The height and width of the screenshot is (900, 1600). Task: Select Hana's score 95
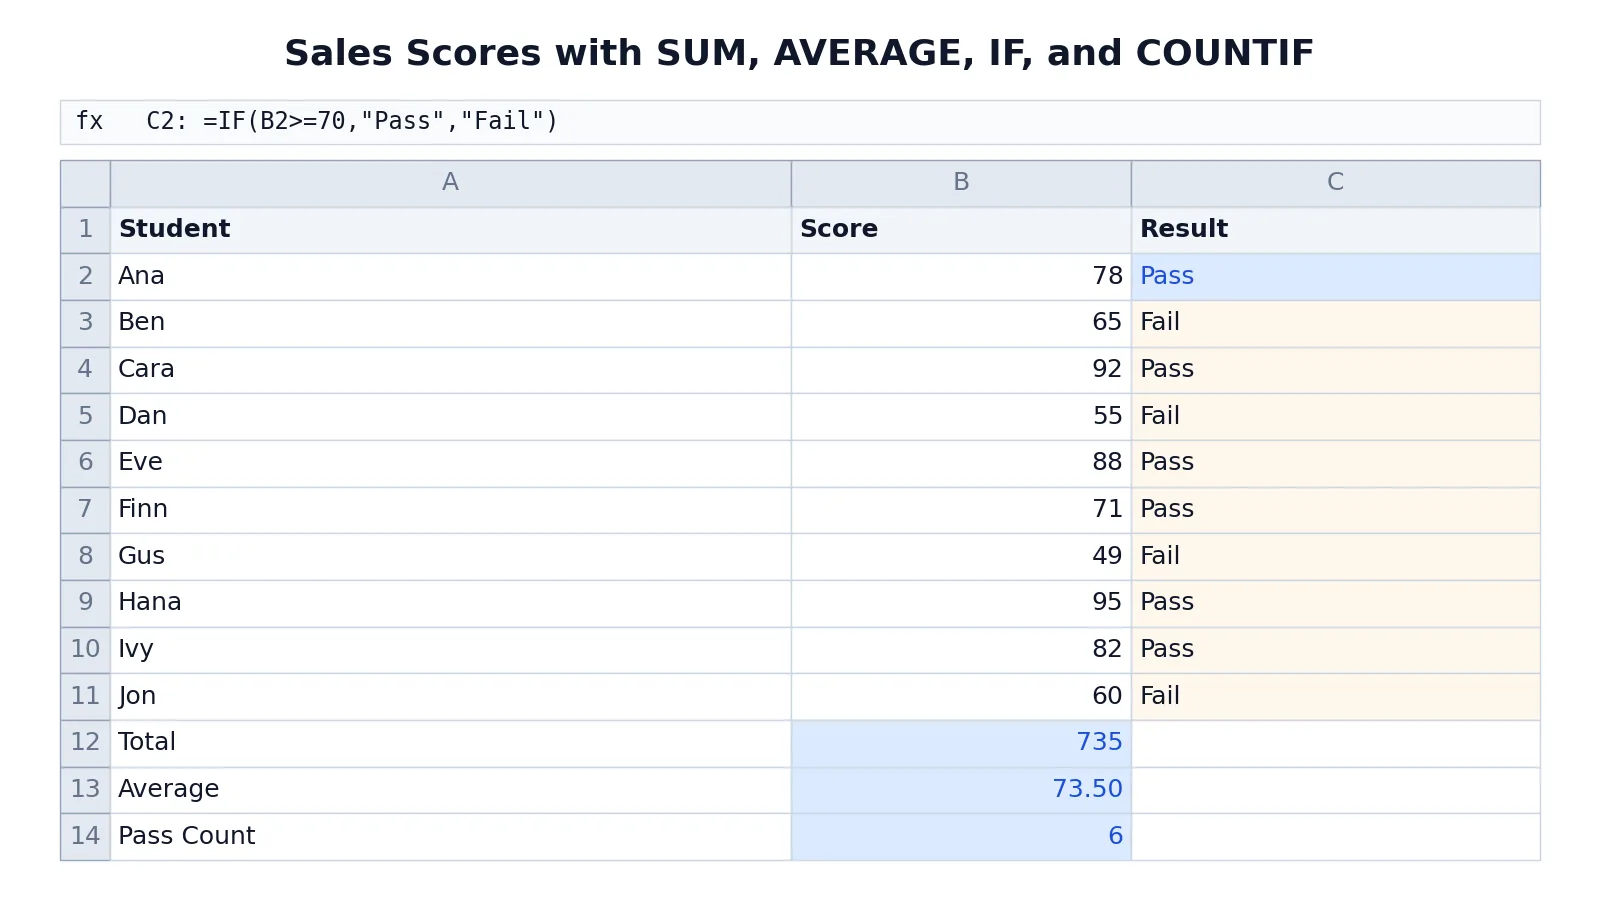click(x=961, y=603)
